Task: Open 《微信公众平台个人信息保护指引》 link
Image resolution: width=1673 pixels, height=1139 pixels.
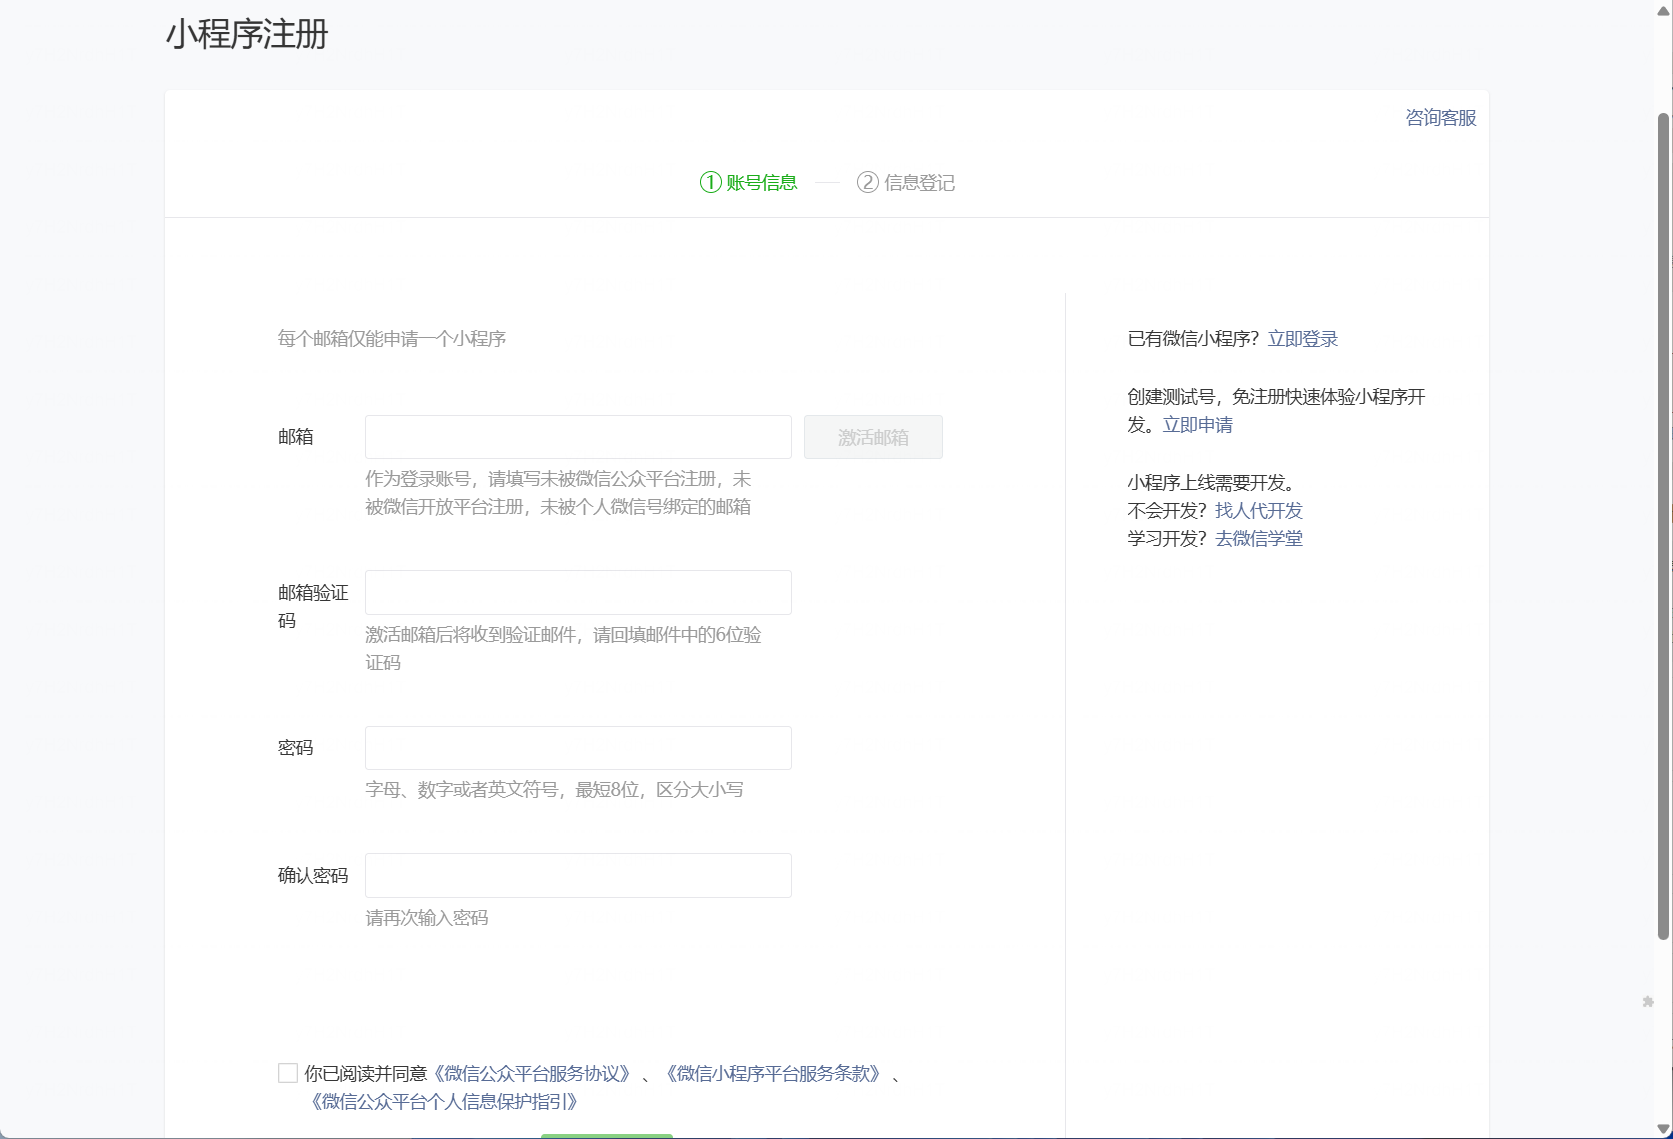Action: tap(445, 1101)
